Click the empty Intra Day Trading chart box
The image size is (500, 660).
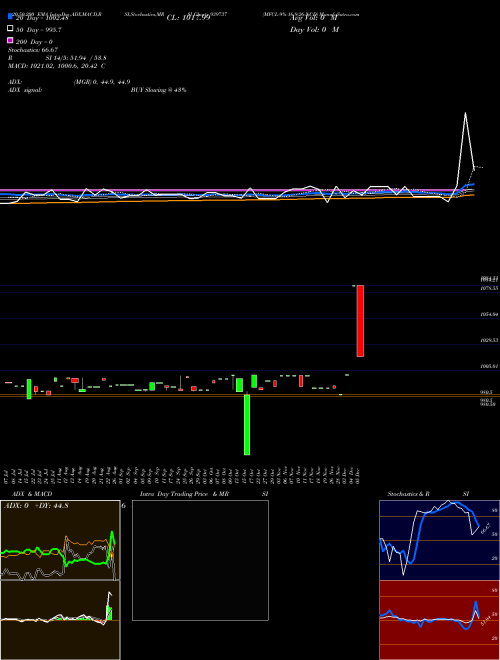point(200,560)
